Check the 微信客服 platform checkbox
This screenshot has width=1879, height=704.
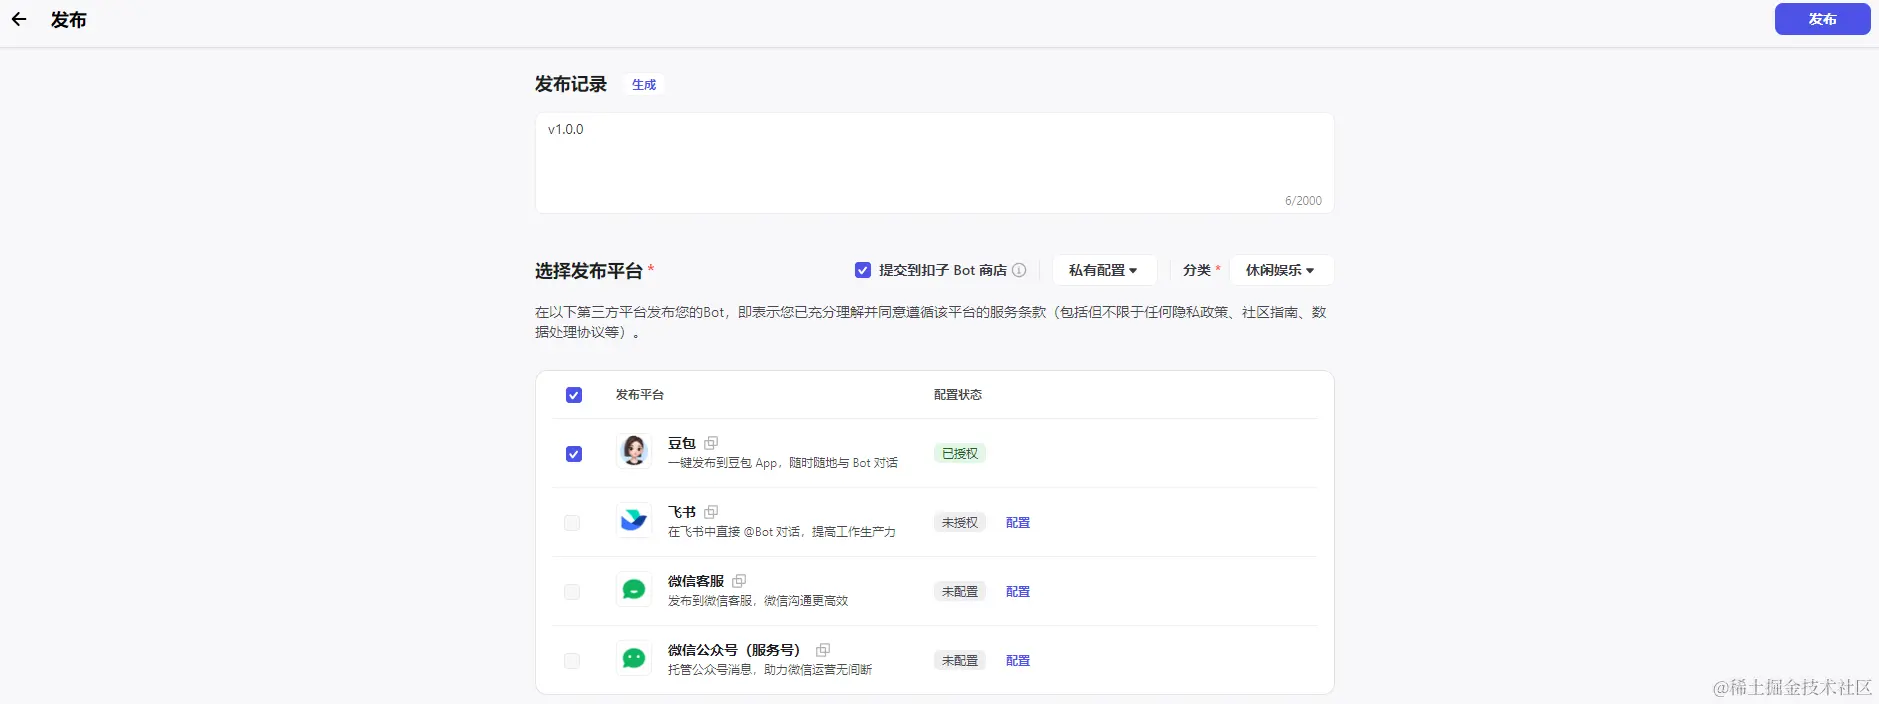[572, 592]
